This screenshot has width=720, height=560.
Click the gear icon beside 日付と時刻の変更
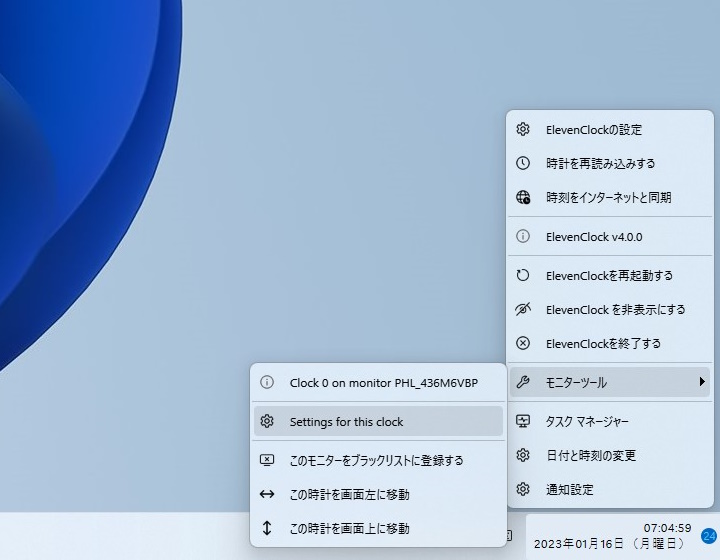point(523,455)
